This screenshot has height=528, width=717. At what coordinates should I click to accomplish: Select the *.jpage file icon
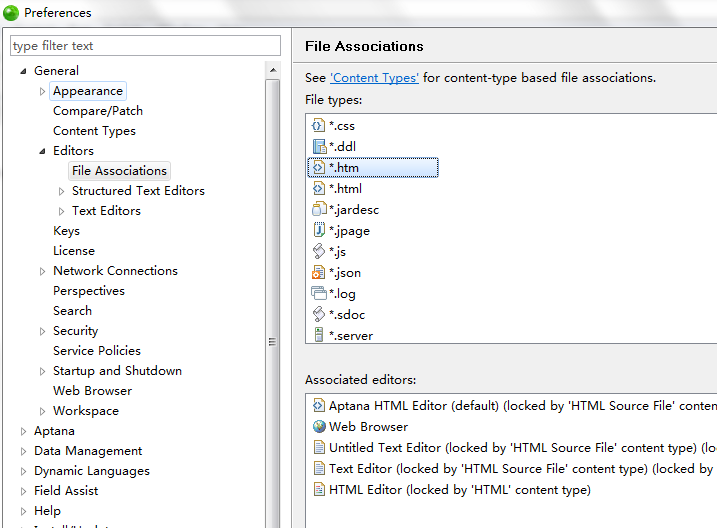point(319,231)
